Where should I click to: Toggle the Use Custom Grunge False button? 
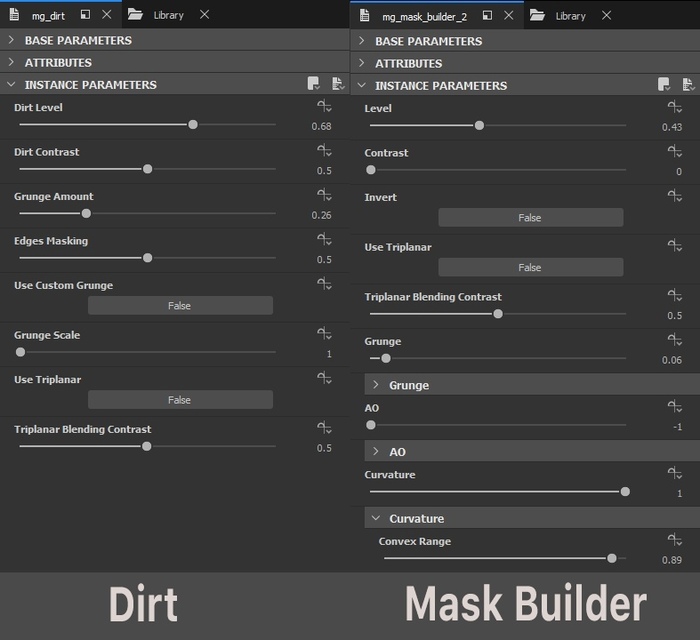[x=180, y=305]
